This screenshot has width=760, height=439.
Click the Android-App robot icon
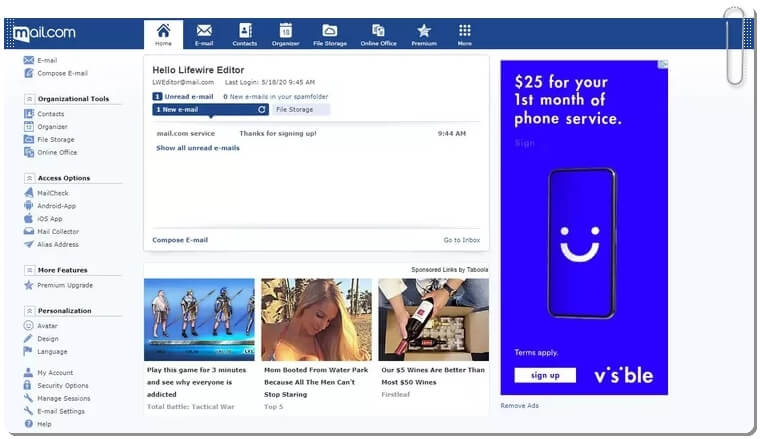(29, 205)
